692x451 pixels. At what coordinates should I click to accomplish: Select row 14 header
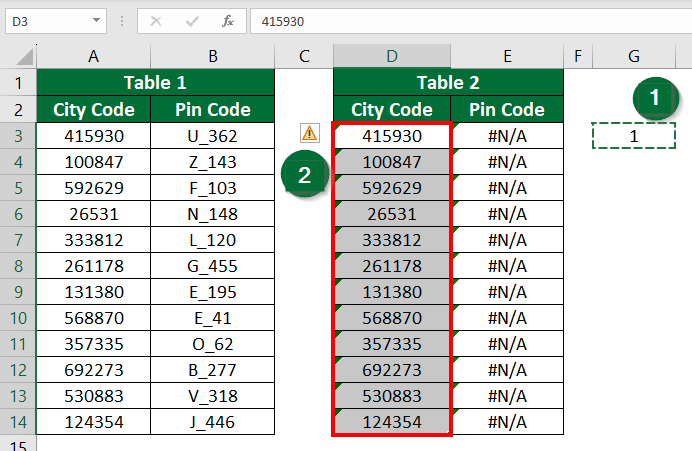click(18, 422)
